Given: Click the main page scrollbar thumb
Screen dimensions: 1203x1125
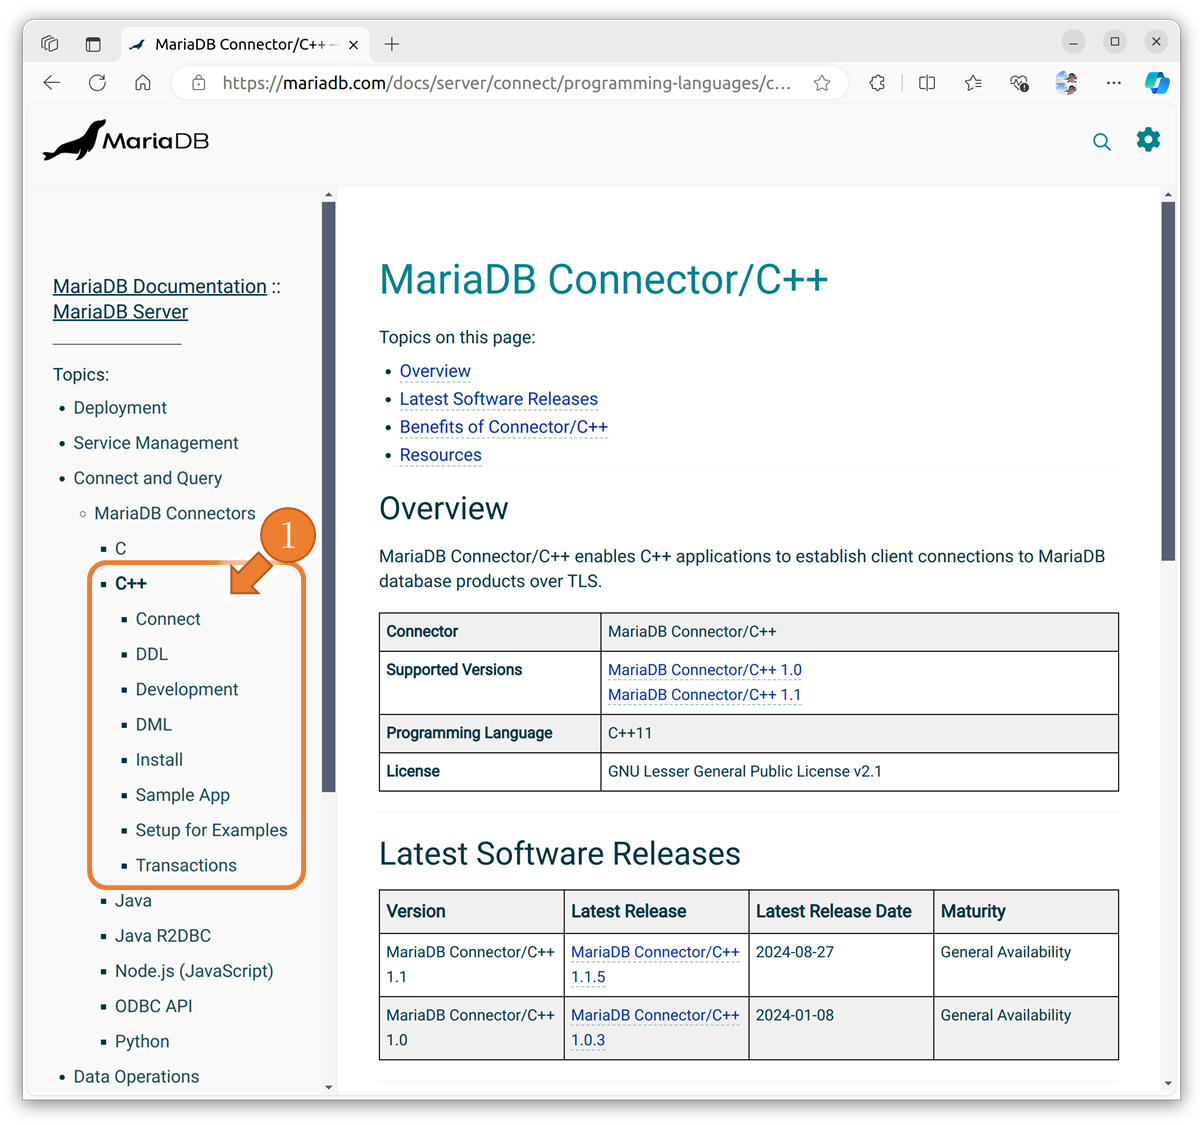Looking at the screenshot, I should [1168, 381].
